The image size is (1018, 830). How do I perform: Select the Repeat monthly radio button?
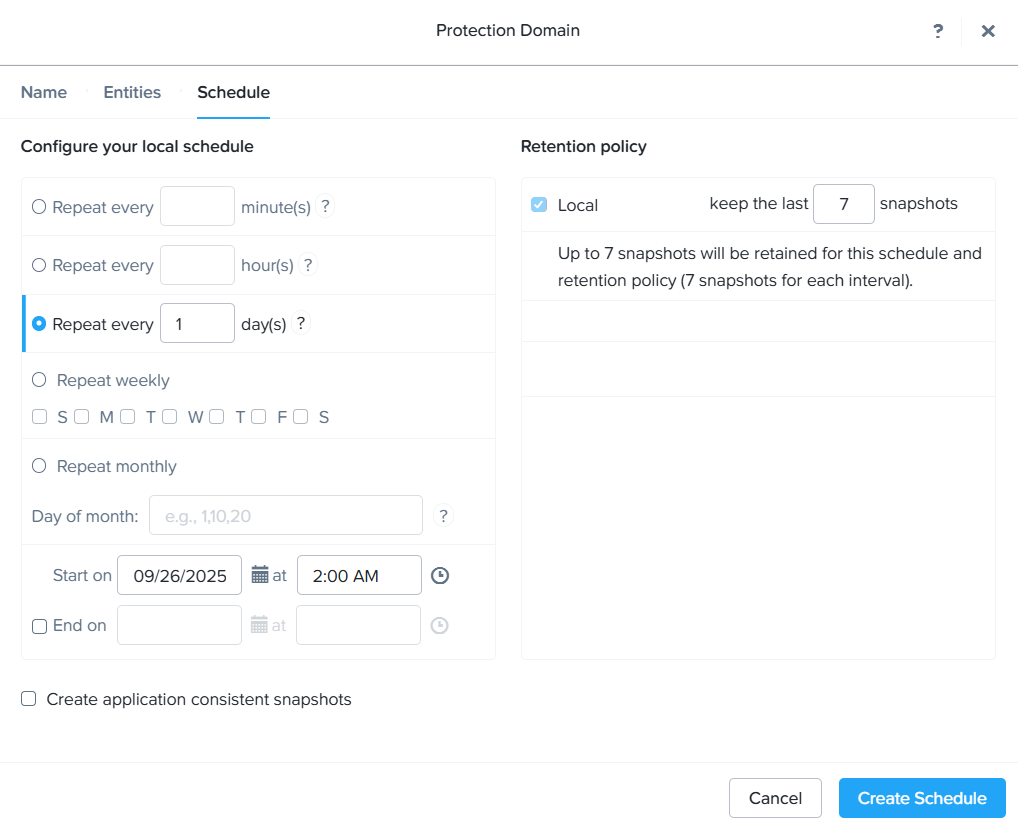tap(39, 466)
